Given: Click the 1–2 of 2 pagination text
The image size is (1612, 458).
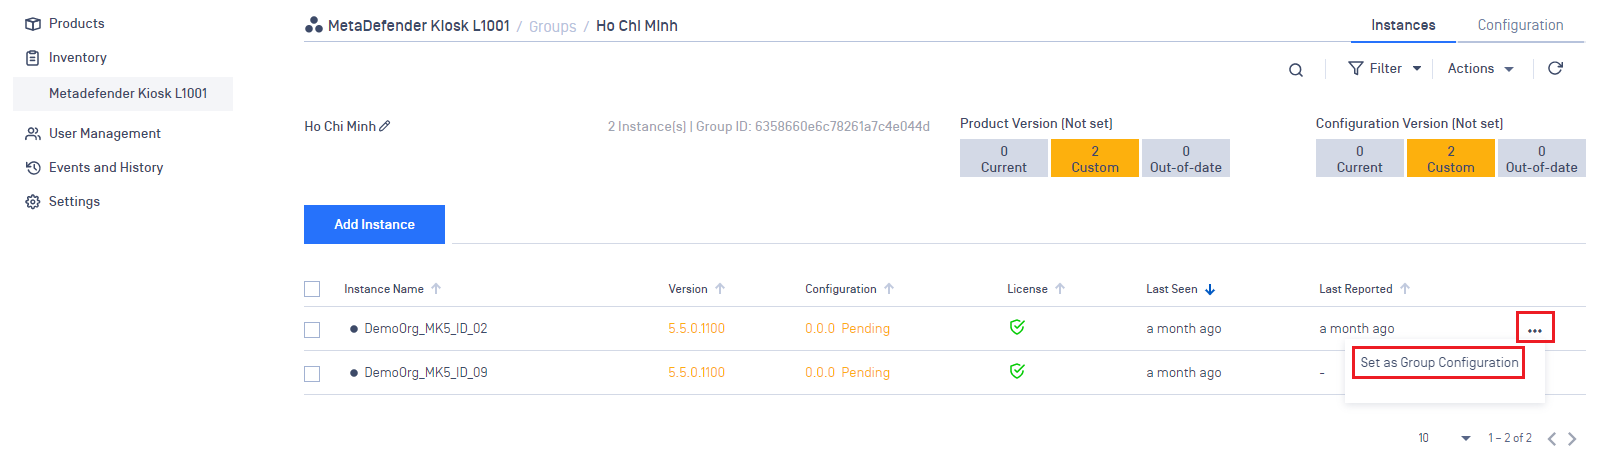Looking at the screenshot, I should [1510, 438].
